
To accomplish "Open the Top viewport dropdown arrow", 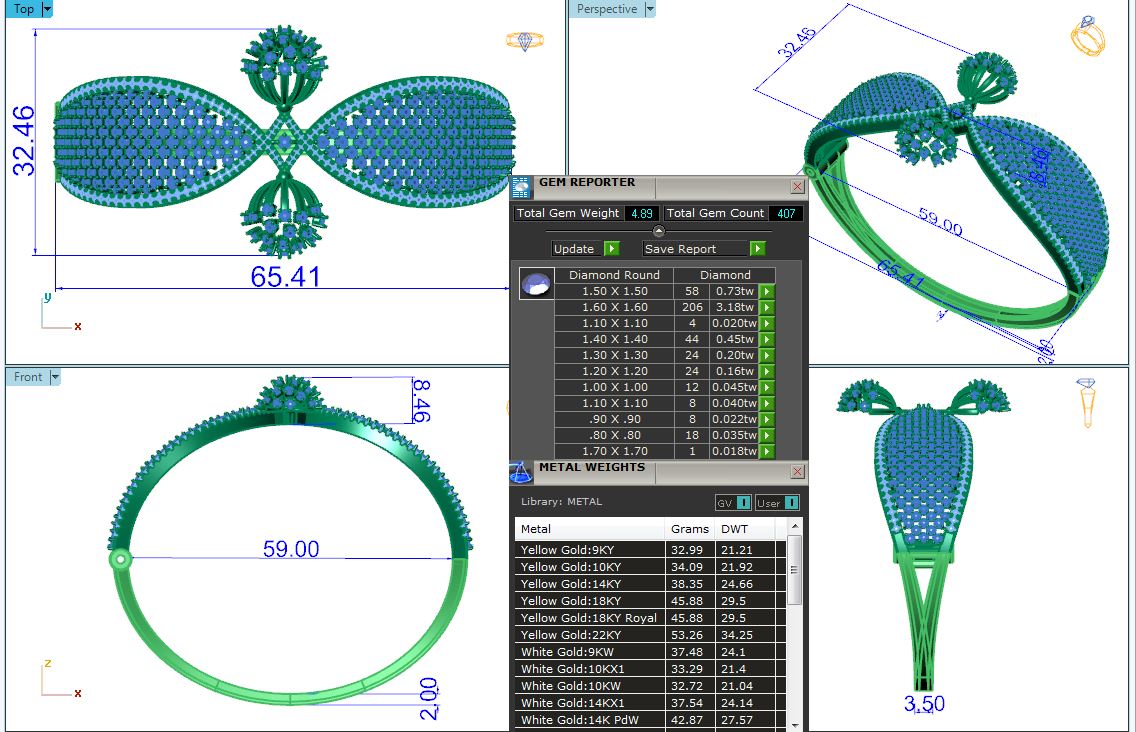I will point(47,9).
